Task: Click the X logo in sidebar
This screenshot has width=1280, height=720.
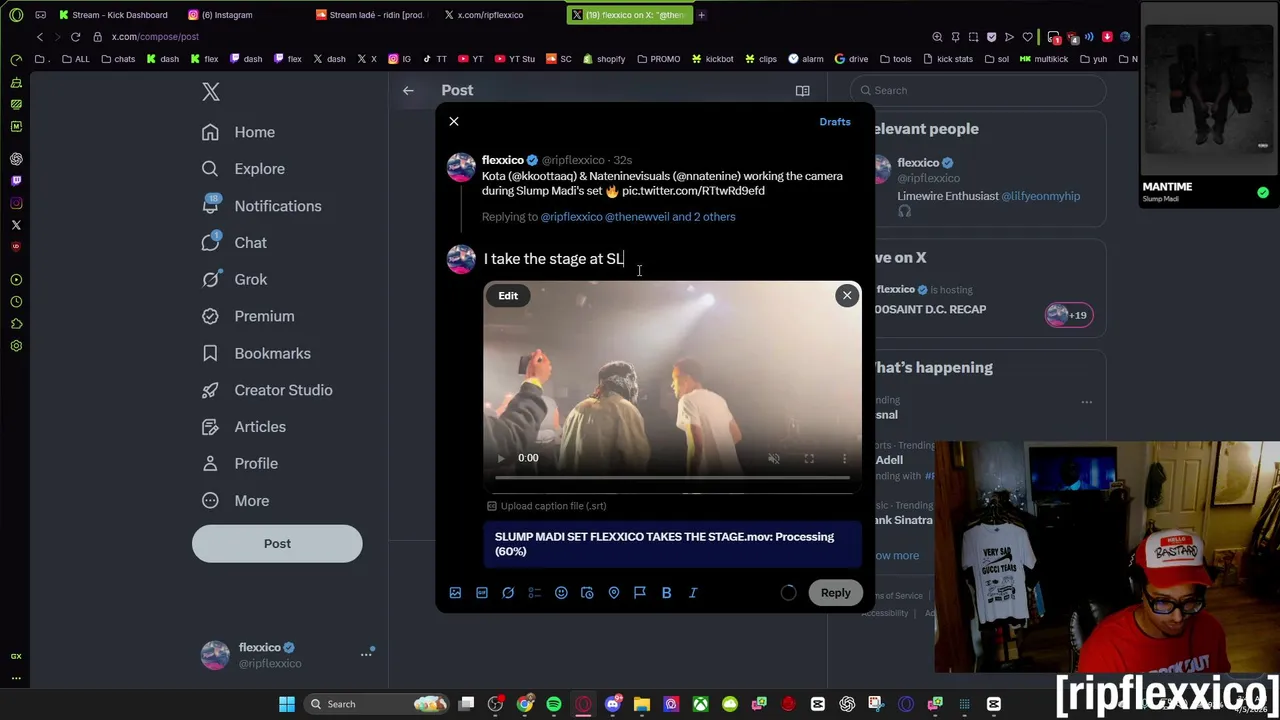Action: [211, 92]
